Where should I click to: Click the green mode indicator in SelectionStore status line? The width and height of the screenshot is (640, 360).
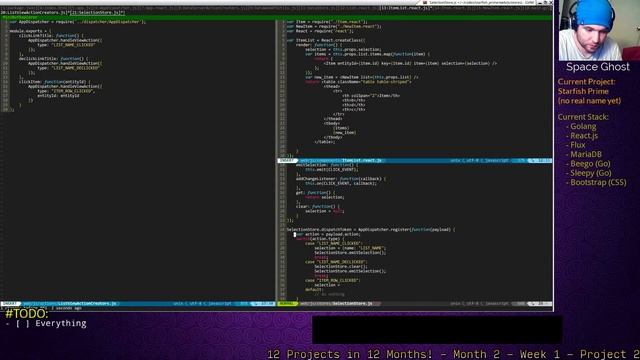tap(287, 304)
